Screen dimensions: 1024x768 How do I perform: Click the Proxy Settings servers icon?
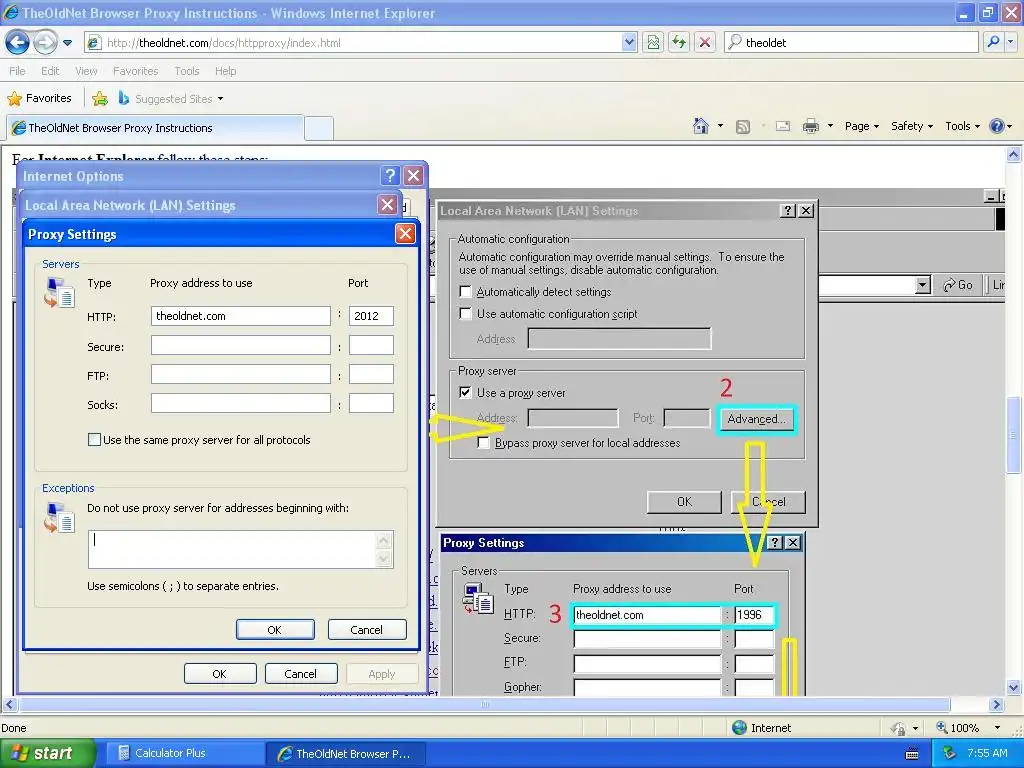tap(59, 292)
